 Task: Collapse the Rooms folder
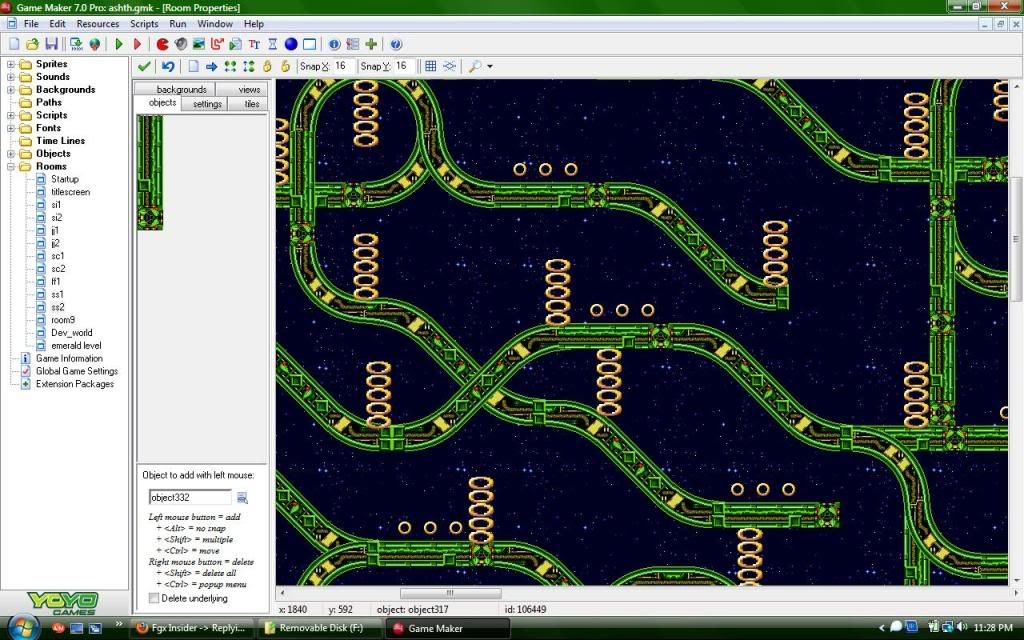coord(12,166)
